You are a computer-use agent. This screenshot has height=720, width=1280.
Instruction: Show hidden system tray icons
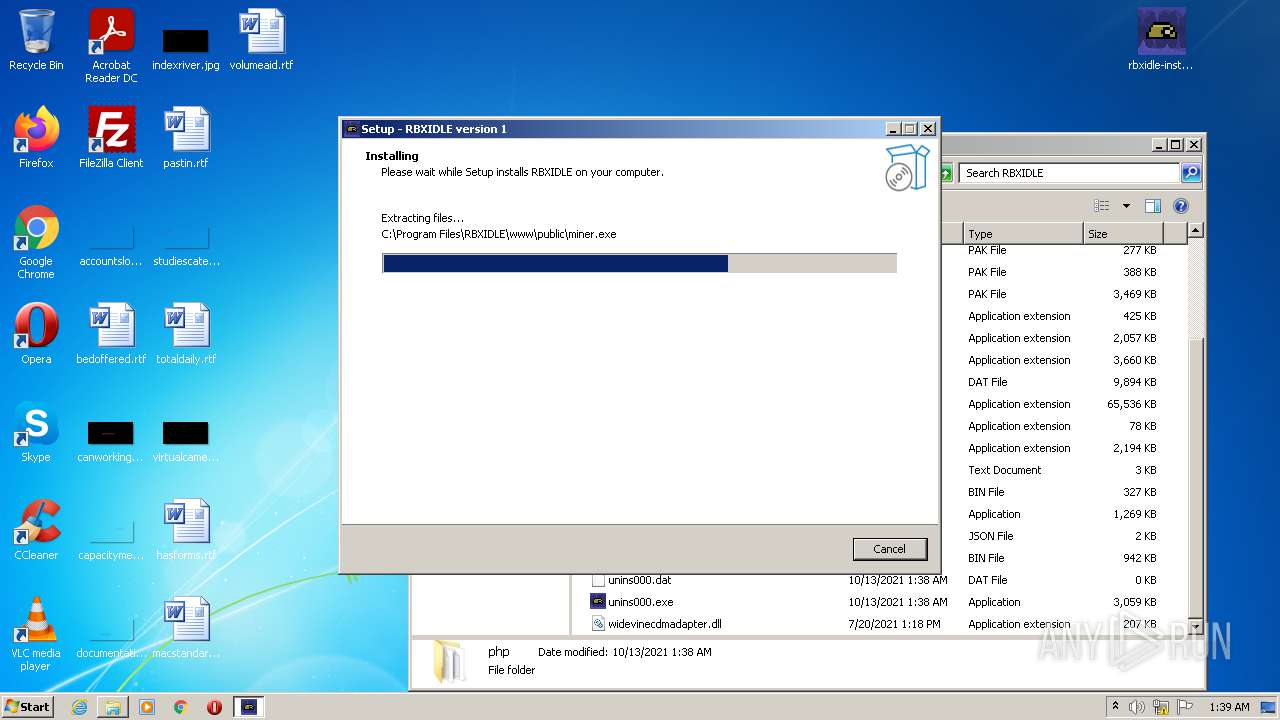pyautogui.click(x=1116, y=707)
